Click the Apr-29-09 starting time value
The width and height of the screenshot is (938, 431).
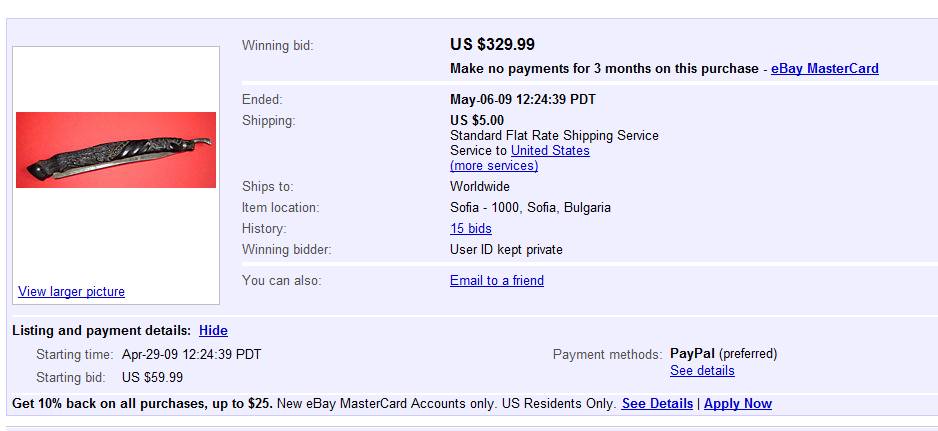click(191, 354)
